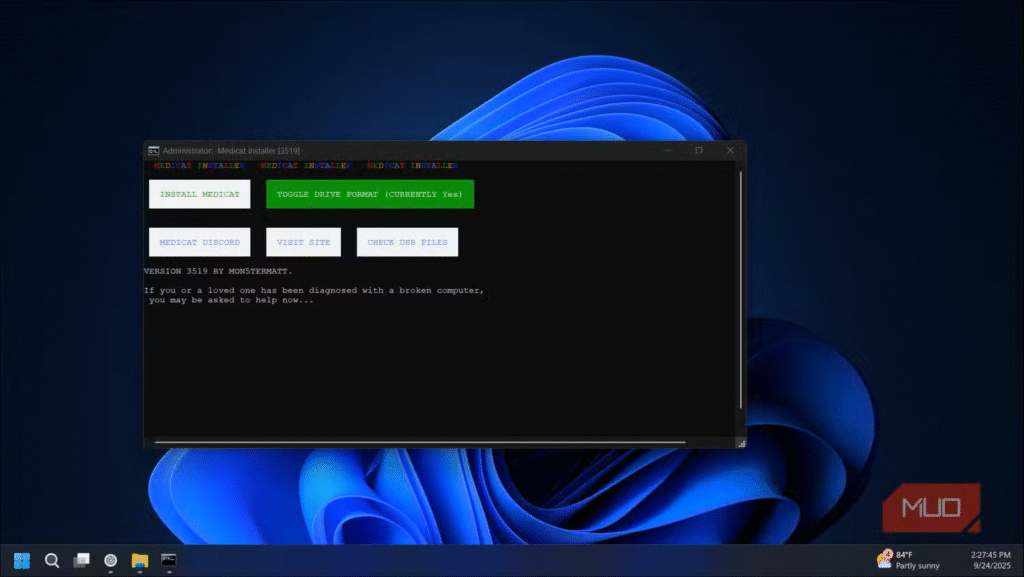Open the Windows Start menu
The width and height of the screenshot is (1024, 577).
(x=22, y=560)
